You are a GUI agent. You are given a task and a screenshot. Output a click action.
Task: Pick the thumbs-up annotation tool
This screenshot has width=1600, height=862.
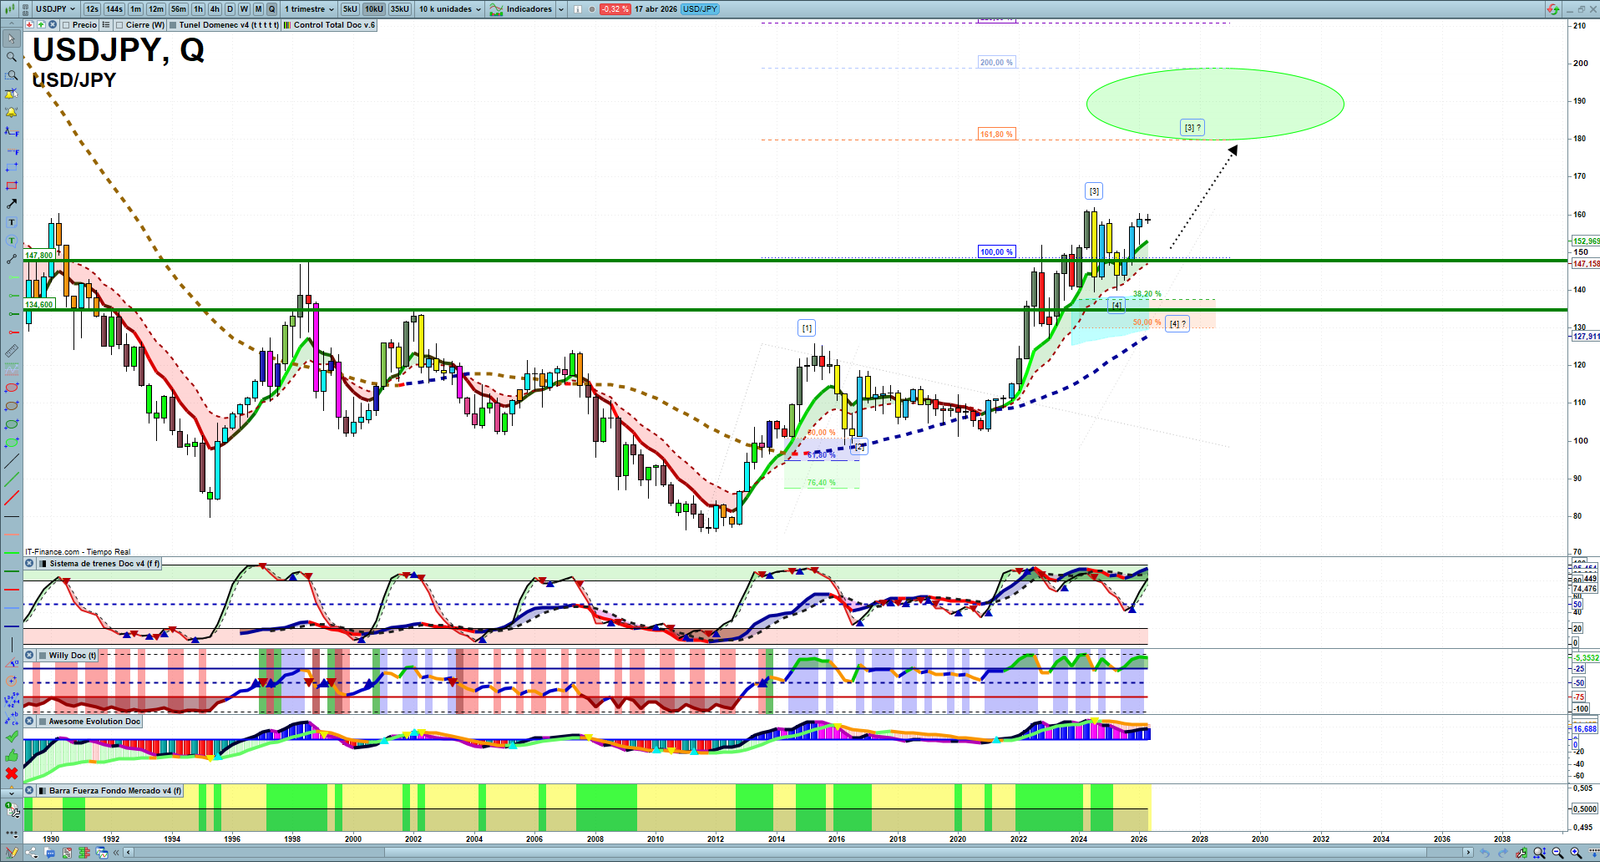coord(12,755)
